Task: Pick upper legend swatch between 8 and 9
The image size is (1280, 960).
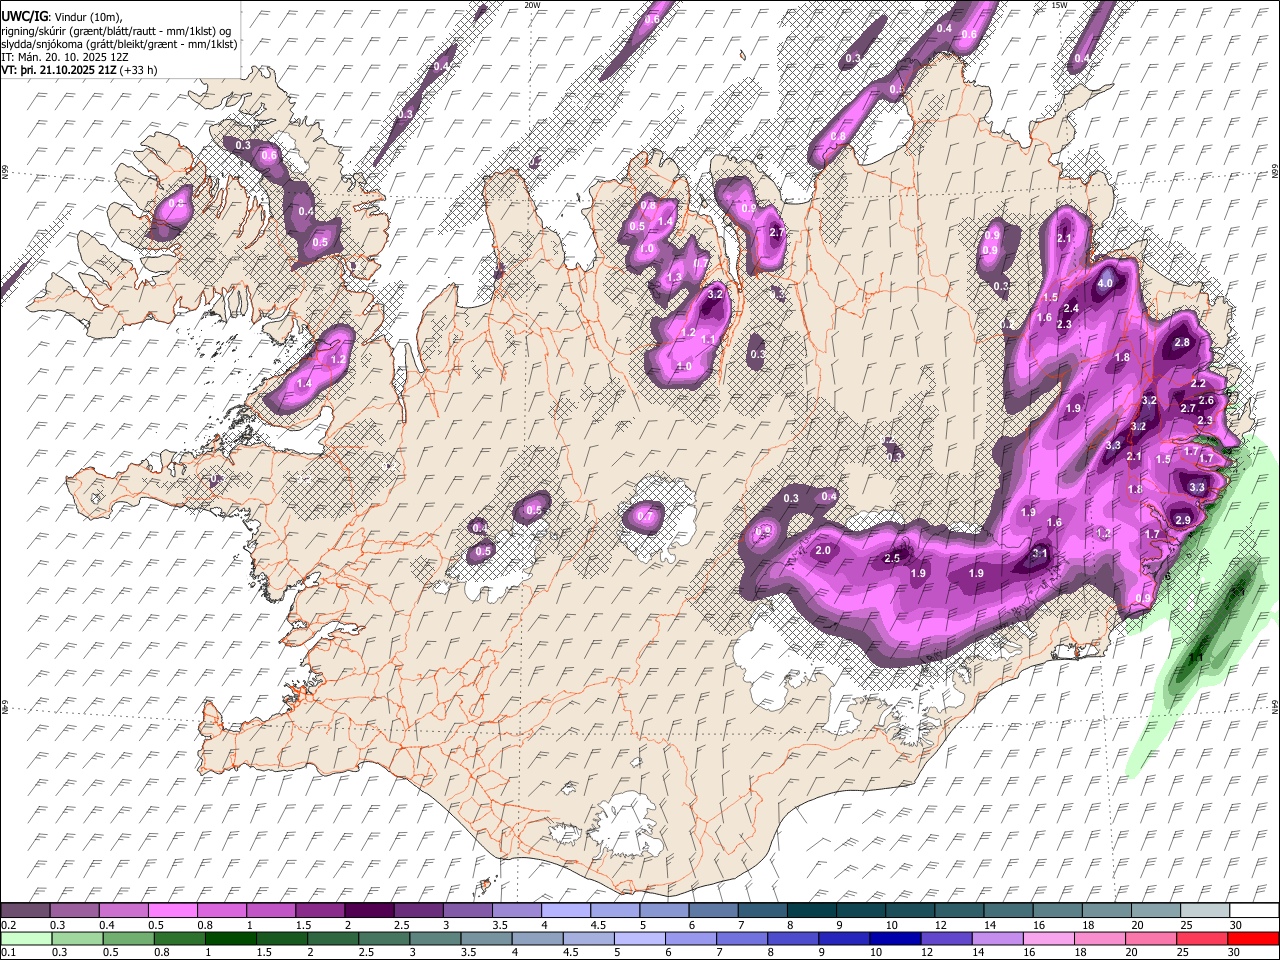Action: [810, 911]
